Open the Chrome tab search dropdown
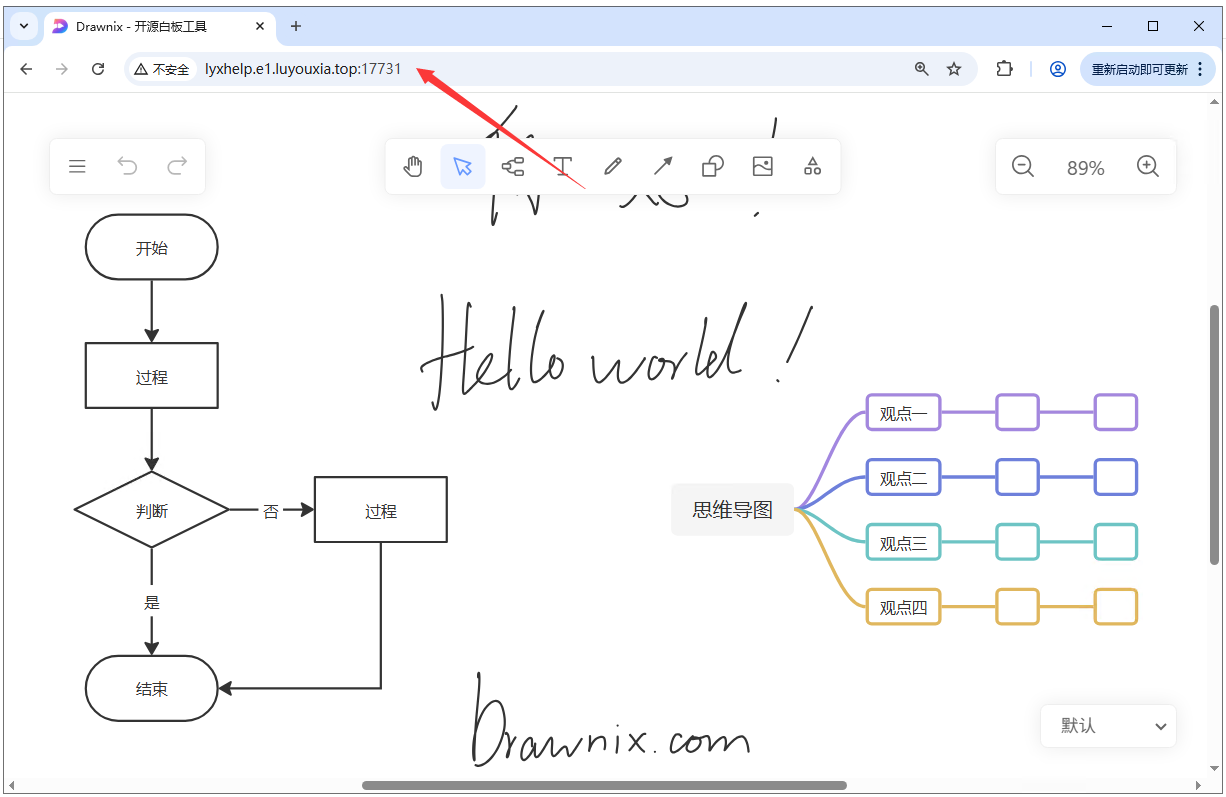The height and width of the screenshot is (797, 1226). 24,26
